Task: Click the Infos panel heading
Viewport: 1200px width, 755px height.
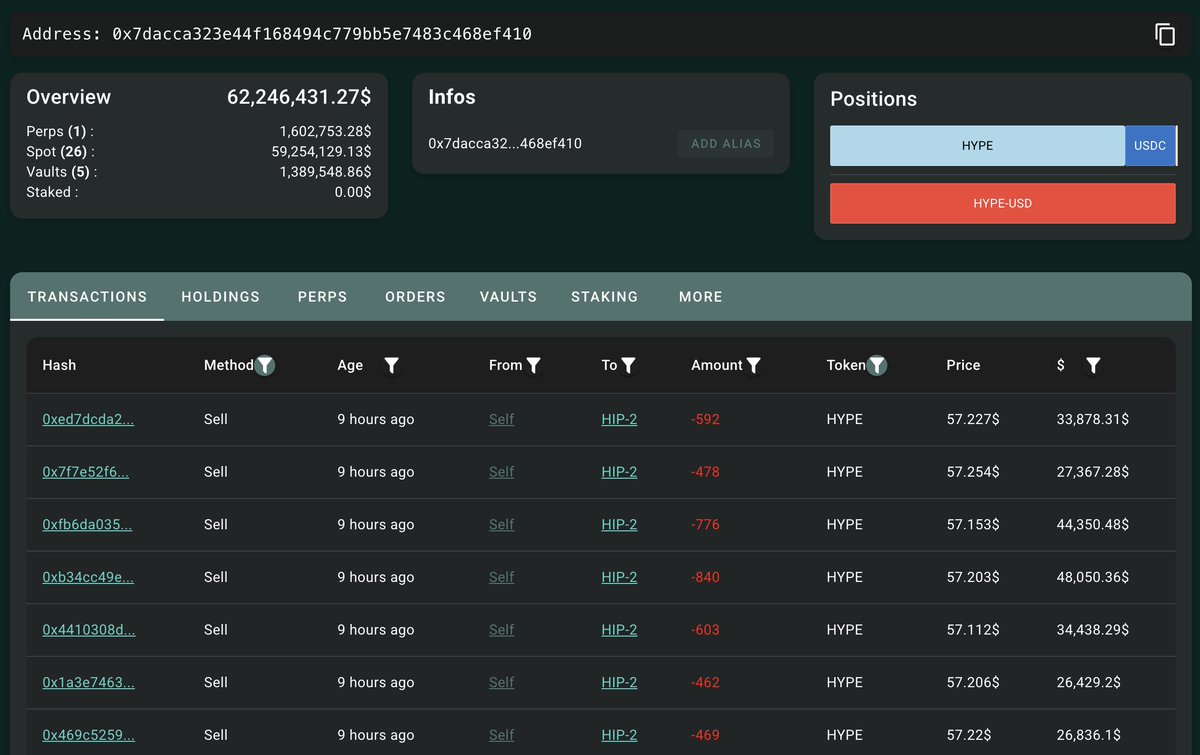Action: [x=452, y=97]
